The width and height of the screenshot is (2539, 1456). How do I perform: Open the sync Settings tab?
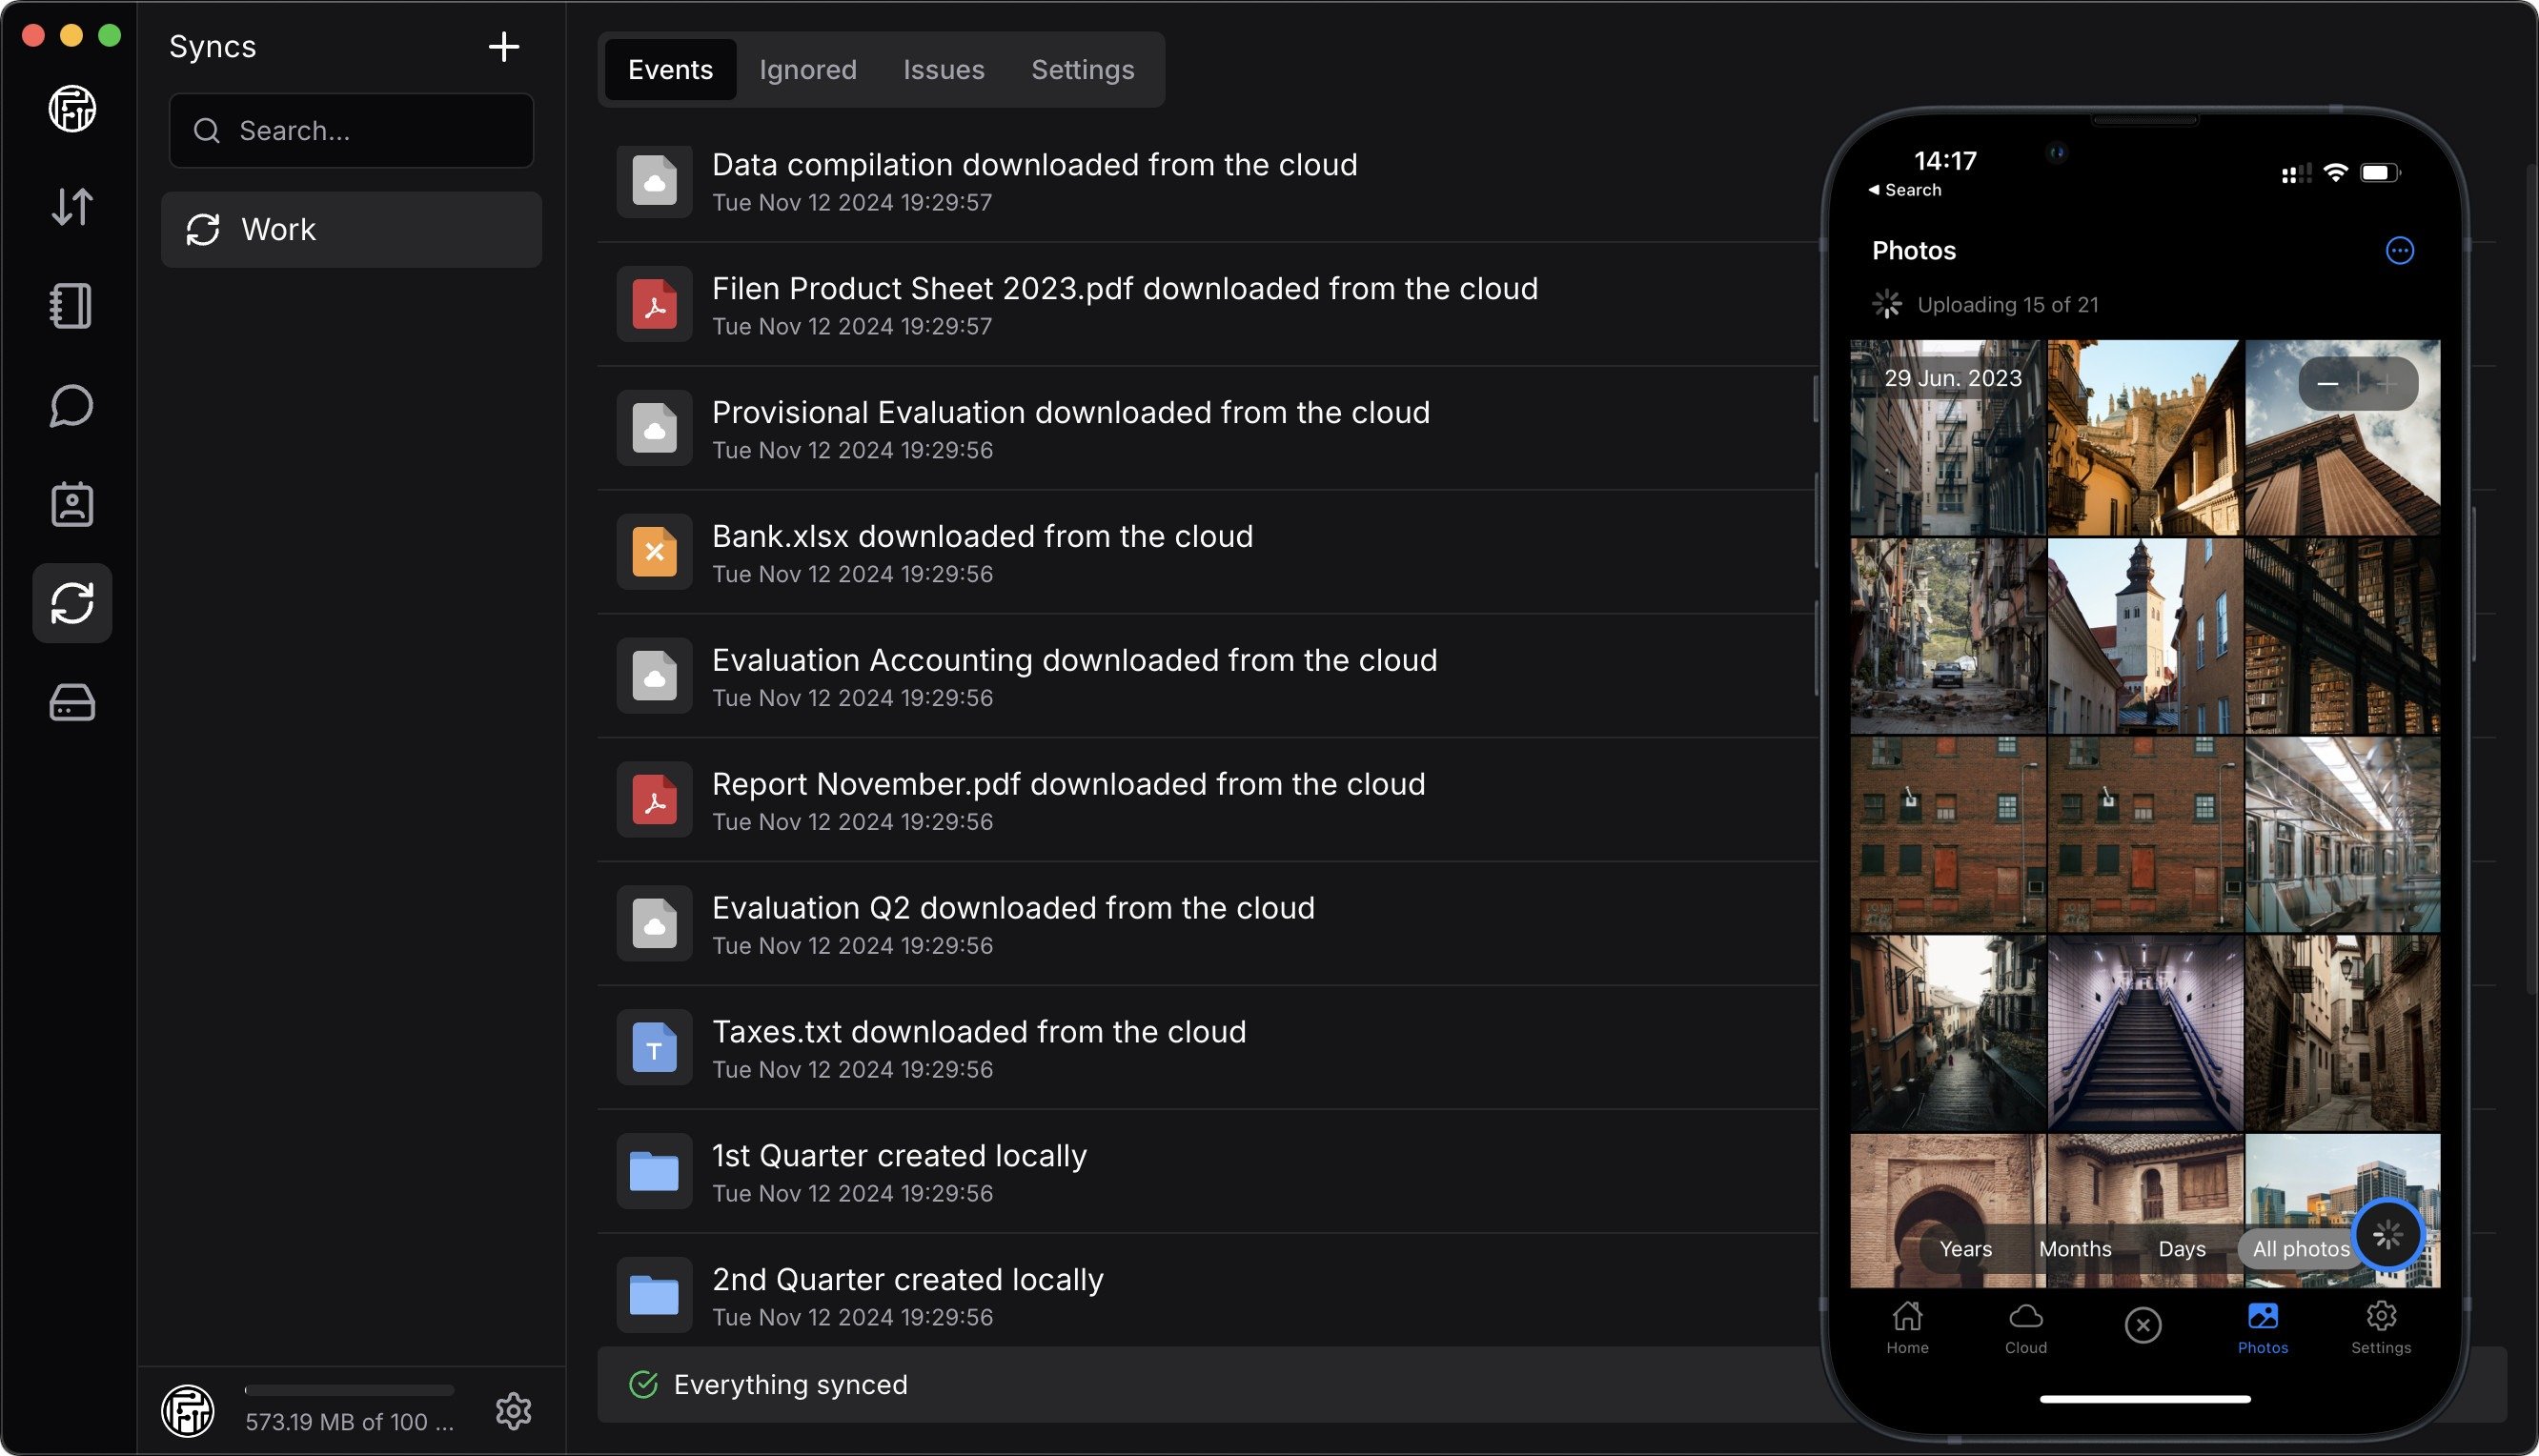pyautogui.click(x=1082, y=69)
